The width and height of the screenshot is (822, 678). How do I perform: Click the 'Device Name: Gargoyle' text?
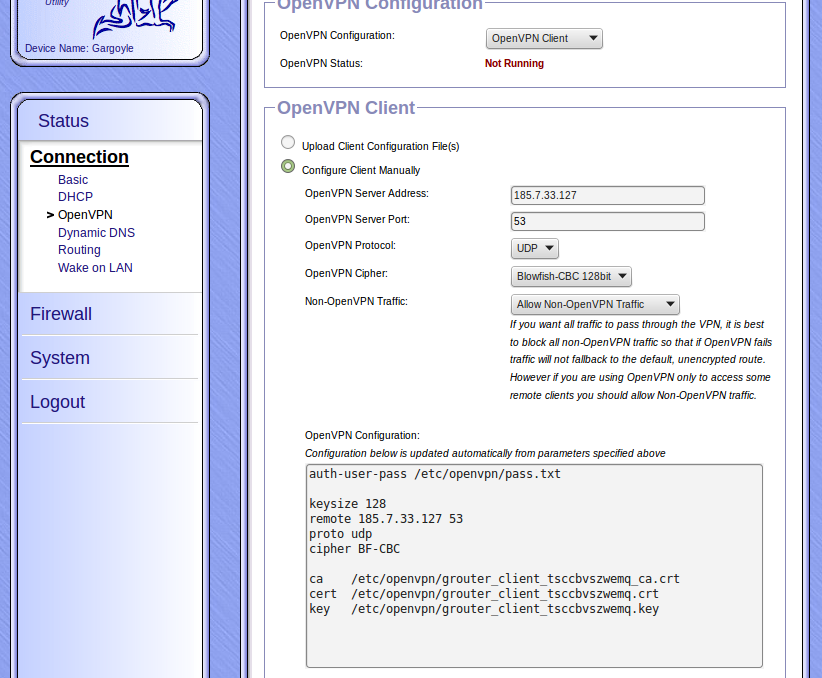click(79, 48)
